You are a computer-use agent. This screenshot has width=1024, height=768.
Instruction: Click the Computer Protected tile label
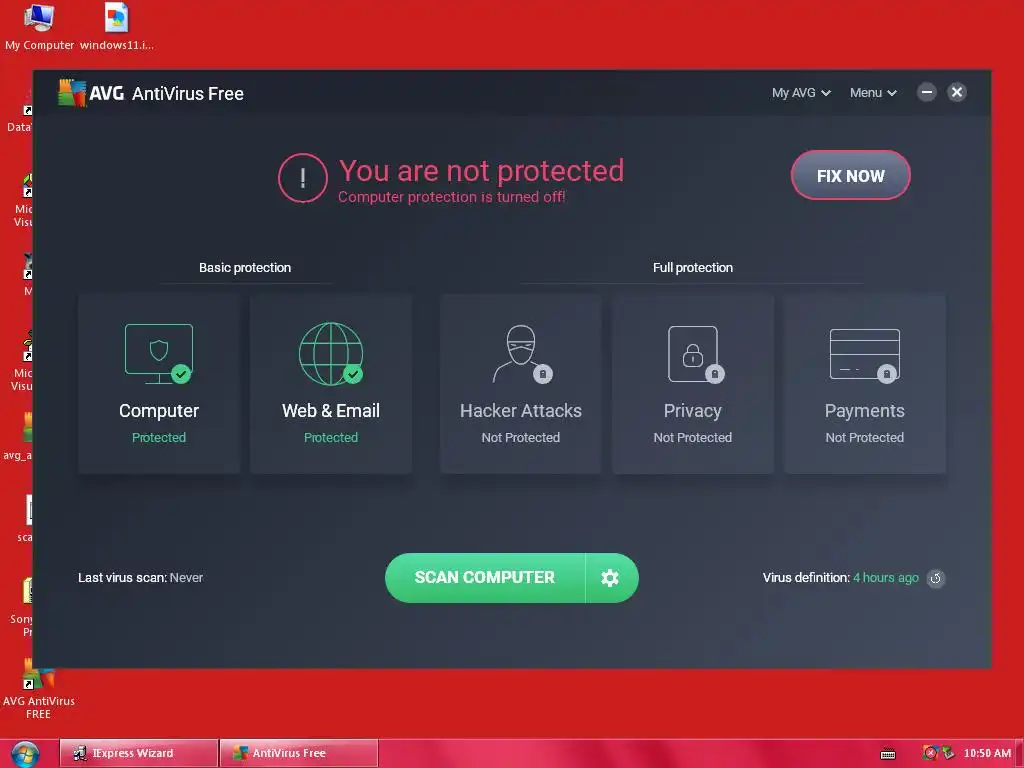[159, 411]
